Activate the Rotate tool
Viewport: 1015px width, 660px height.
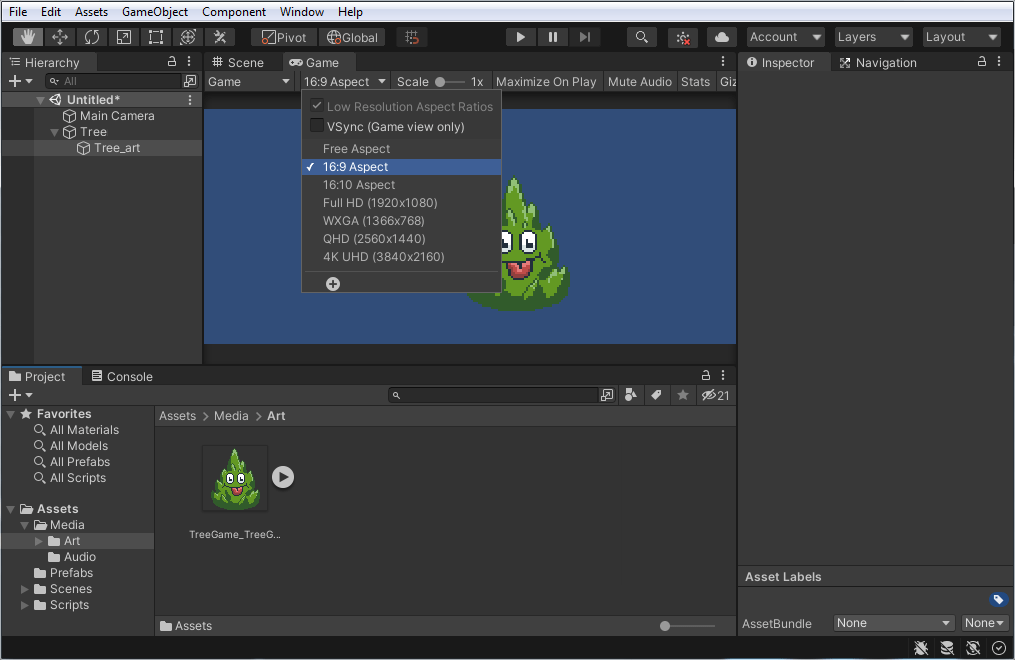pyautogui.click(x=92, y=36)
